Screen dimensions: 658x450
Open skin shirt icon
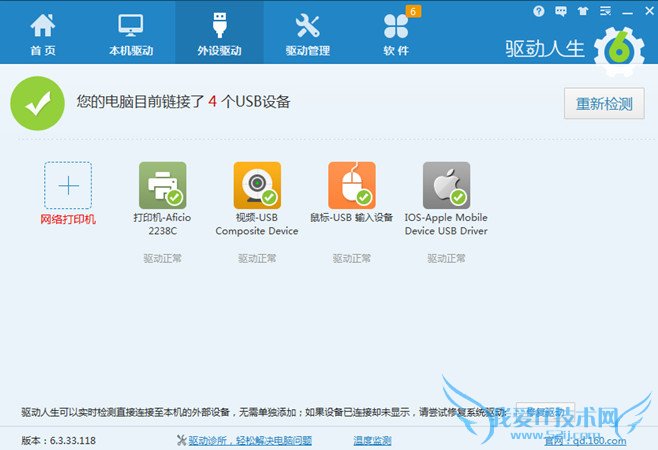pyautogui.click(x=583, y=11)
